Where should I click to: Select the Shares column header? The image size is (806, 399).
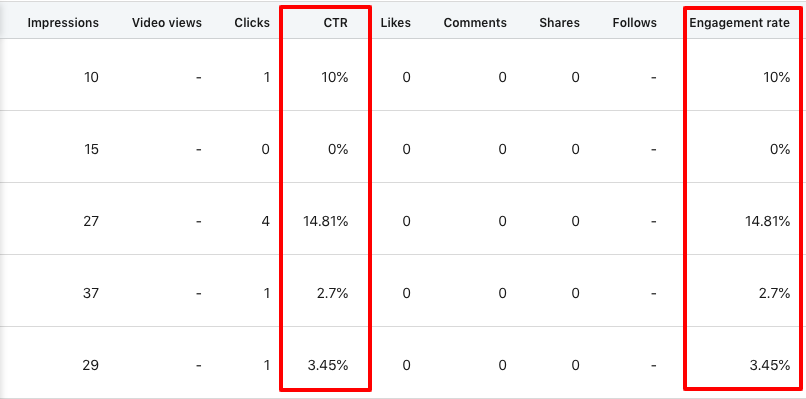559,23
